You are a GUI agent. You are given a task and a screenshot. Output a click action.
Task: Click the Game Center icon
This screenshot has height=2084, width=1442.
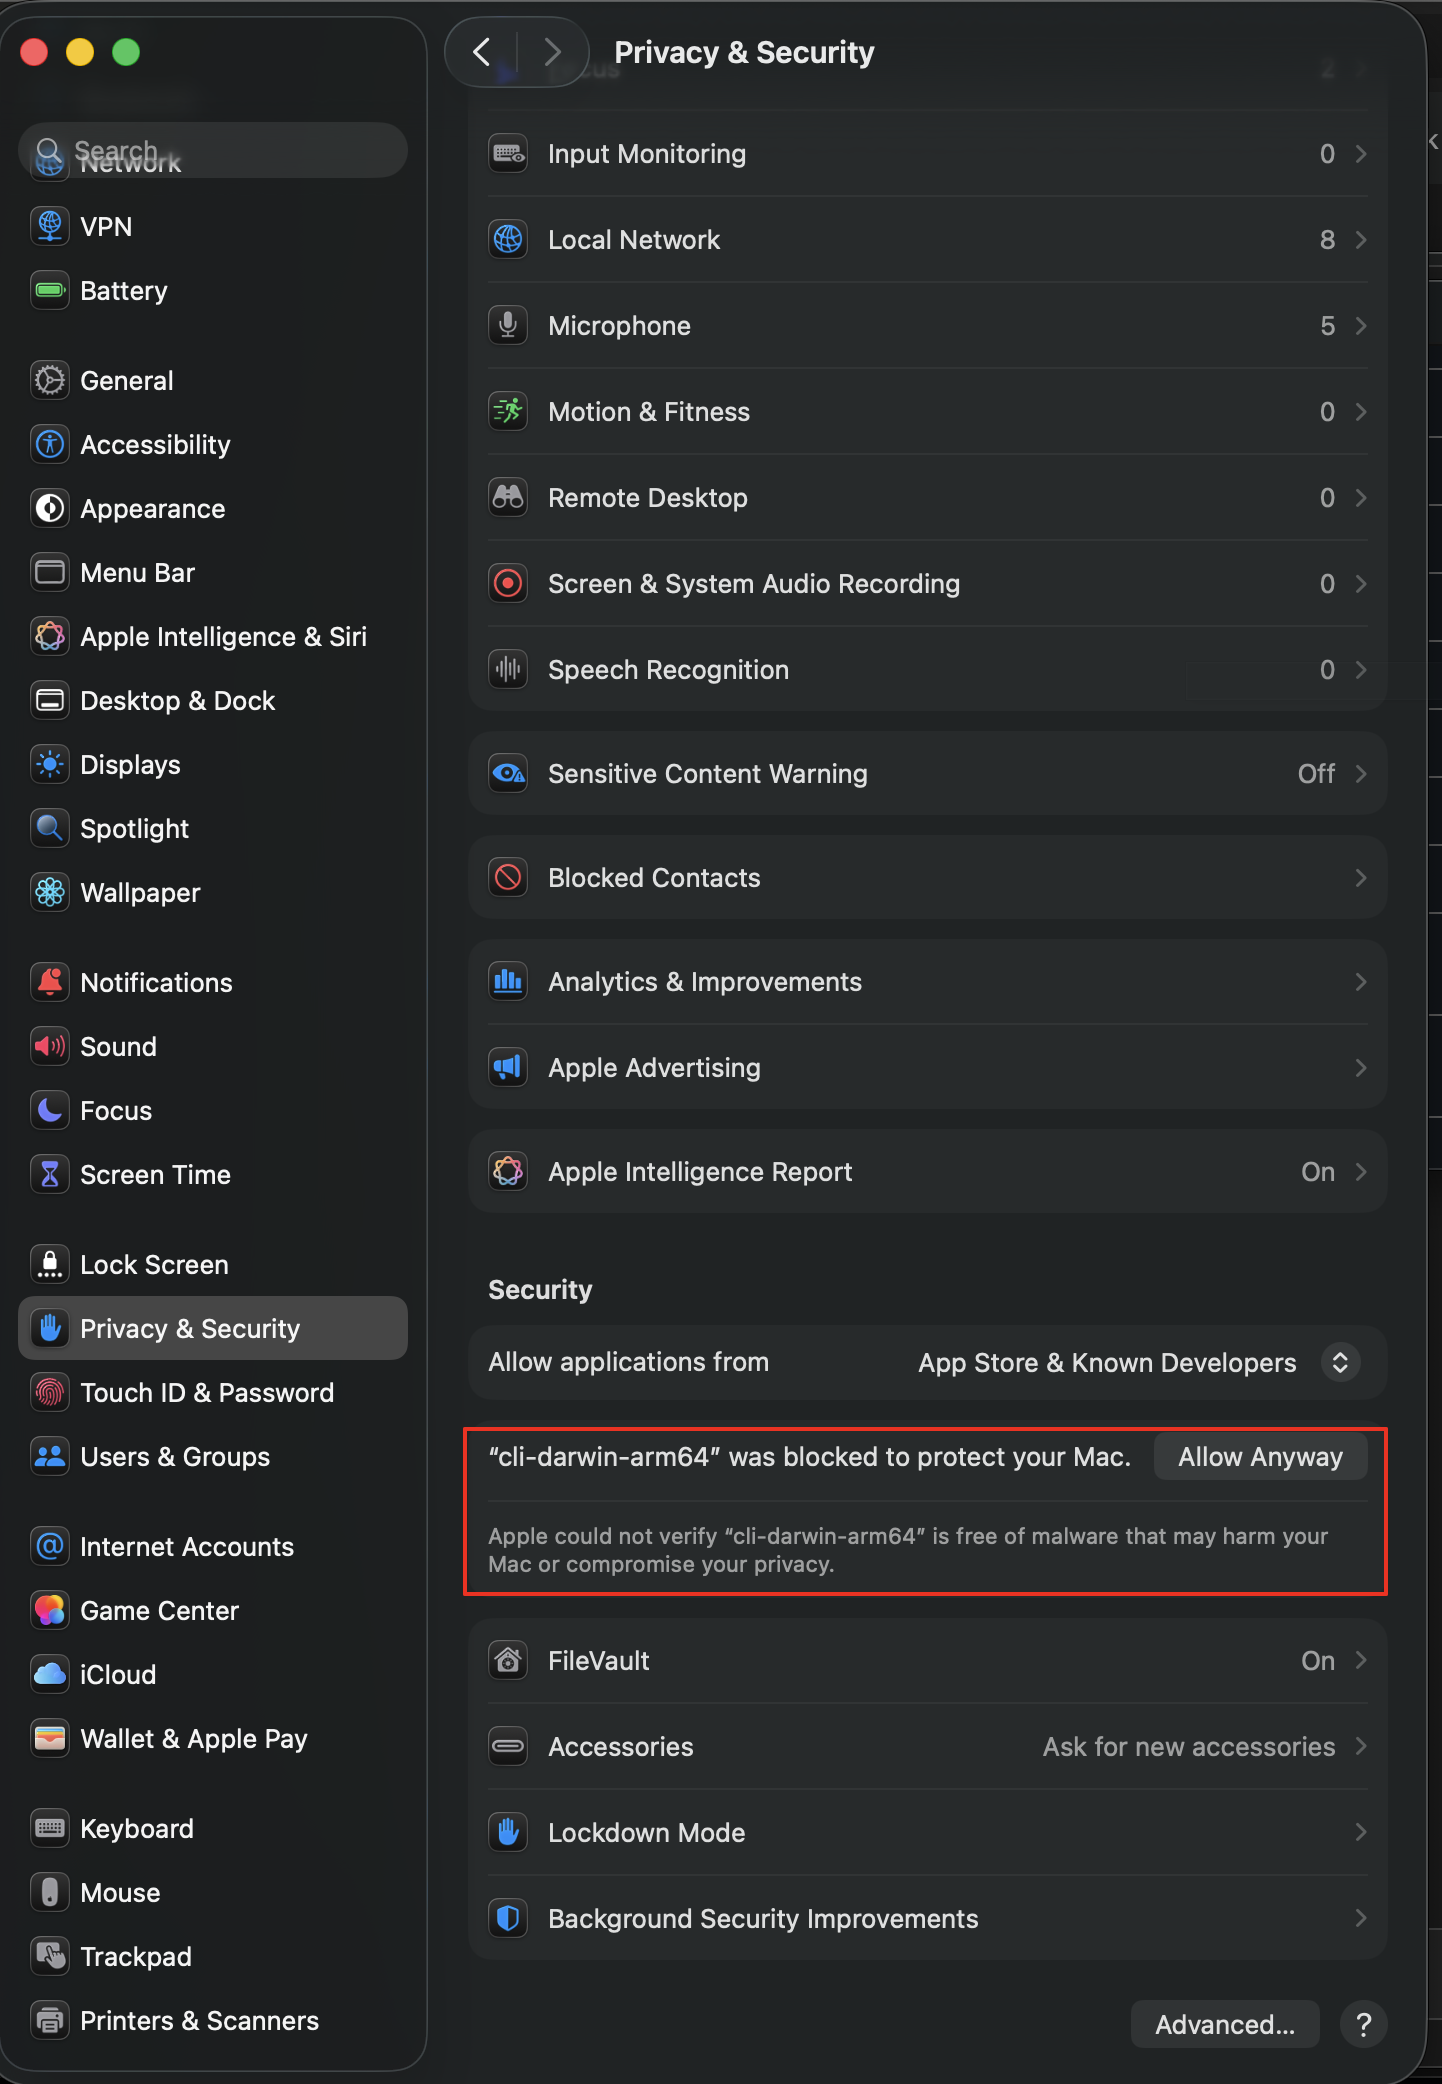[49, 1610]
